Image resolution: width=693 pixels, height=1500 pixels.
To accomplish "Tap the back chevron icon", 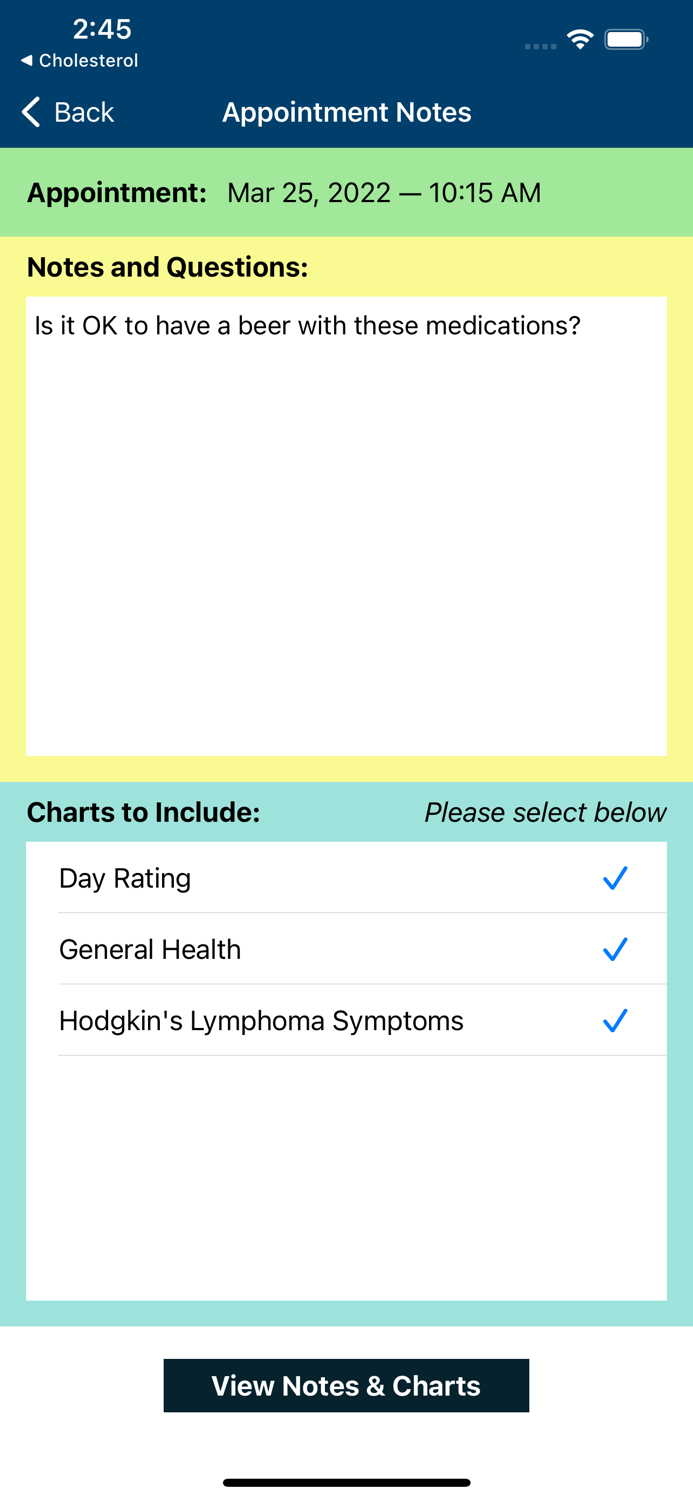I will (29, 112).
